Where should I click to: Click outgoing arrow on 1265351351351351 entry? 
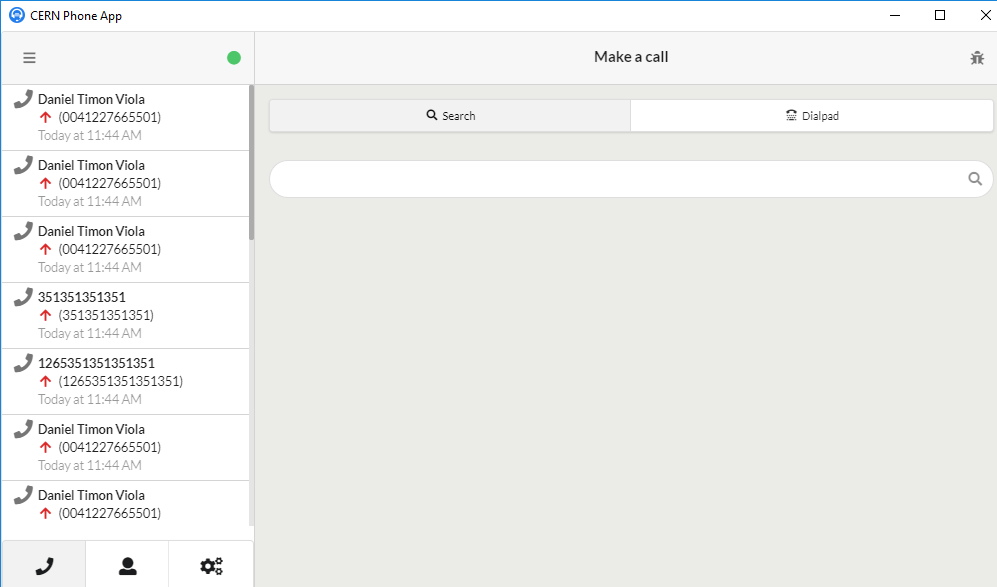45,381
